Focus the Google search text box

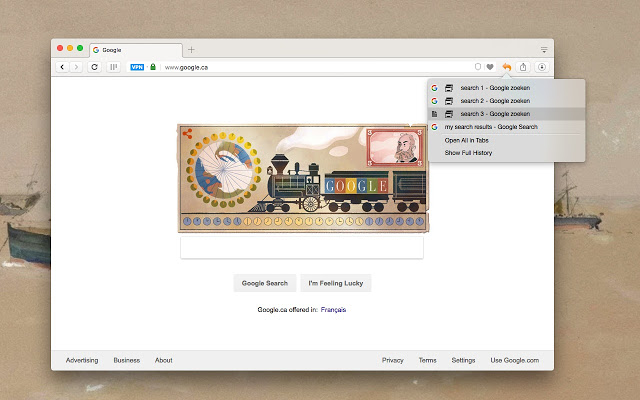point(302,248)
